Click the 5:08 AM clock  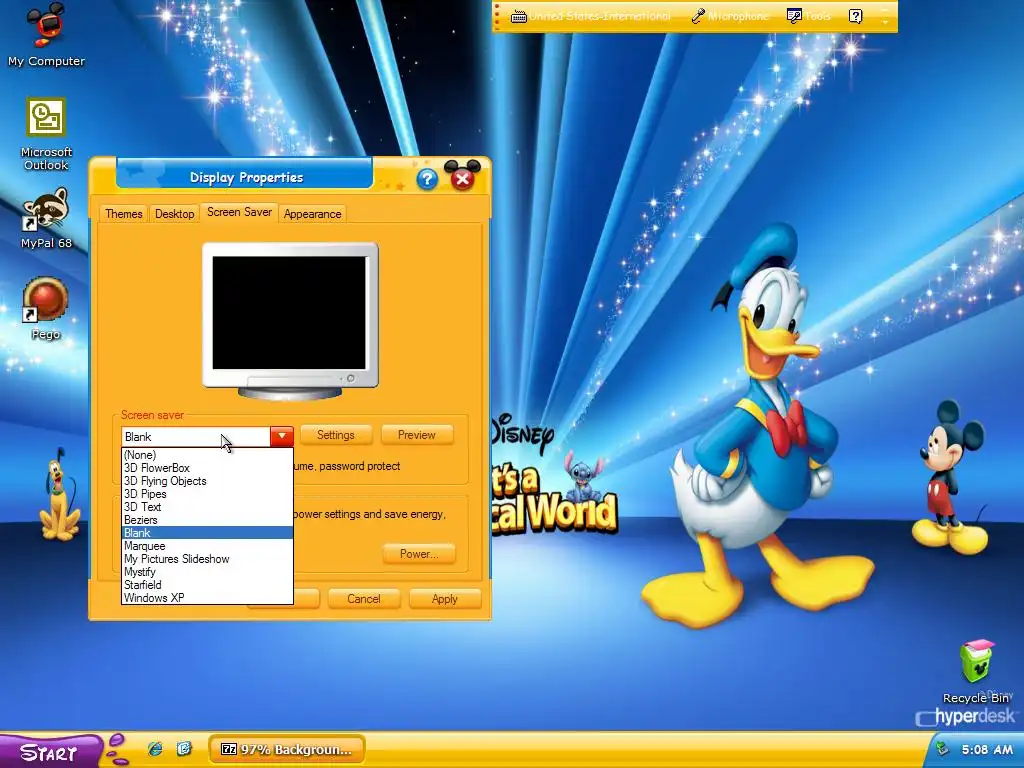987,749
